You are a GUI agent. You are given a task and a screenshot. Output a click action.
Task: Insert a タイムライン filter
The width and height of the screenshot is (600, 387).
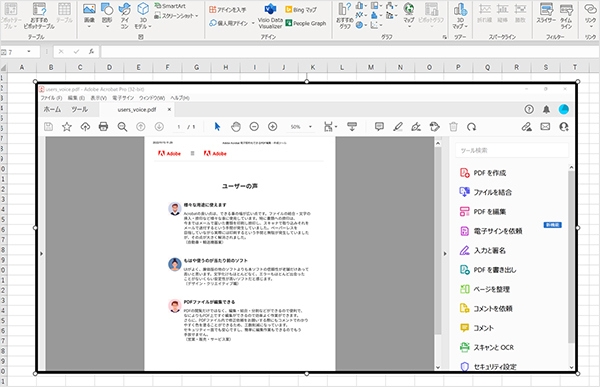(x=566, y=15)
